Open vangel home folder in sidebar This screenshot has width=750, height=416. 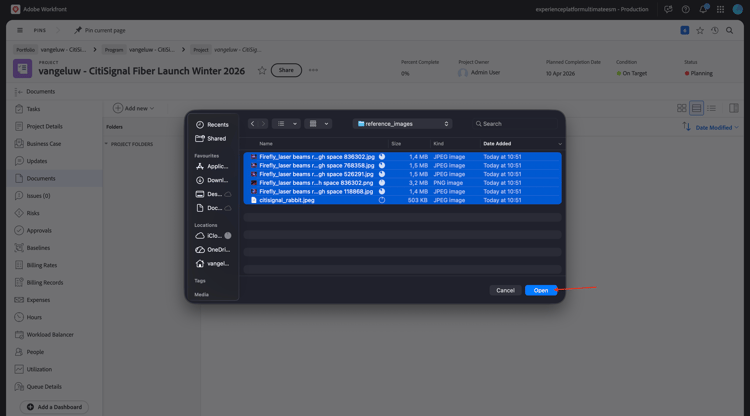click(x=212, y=263)
